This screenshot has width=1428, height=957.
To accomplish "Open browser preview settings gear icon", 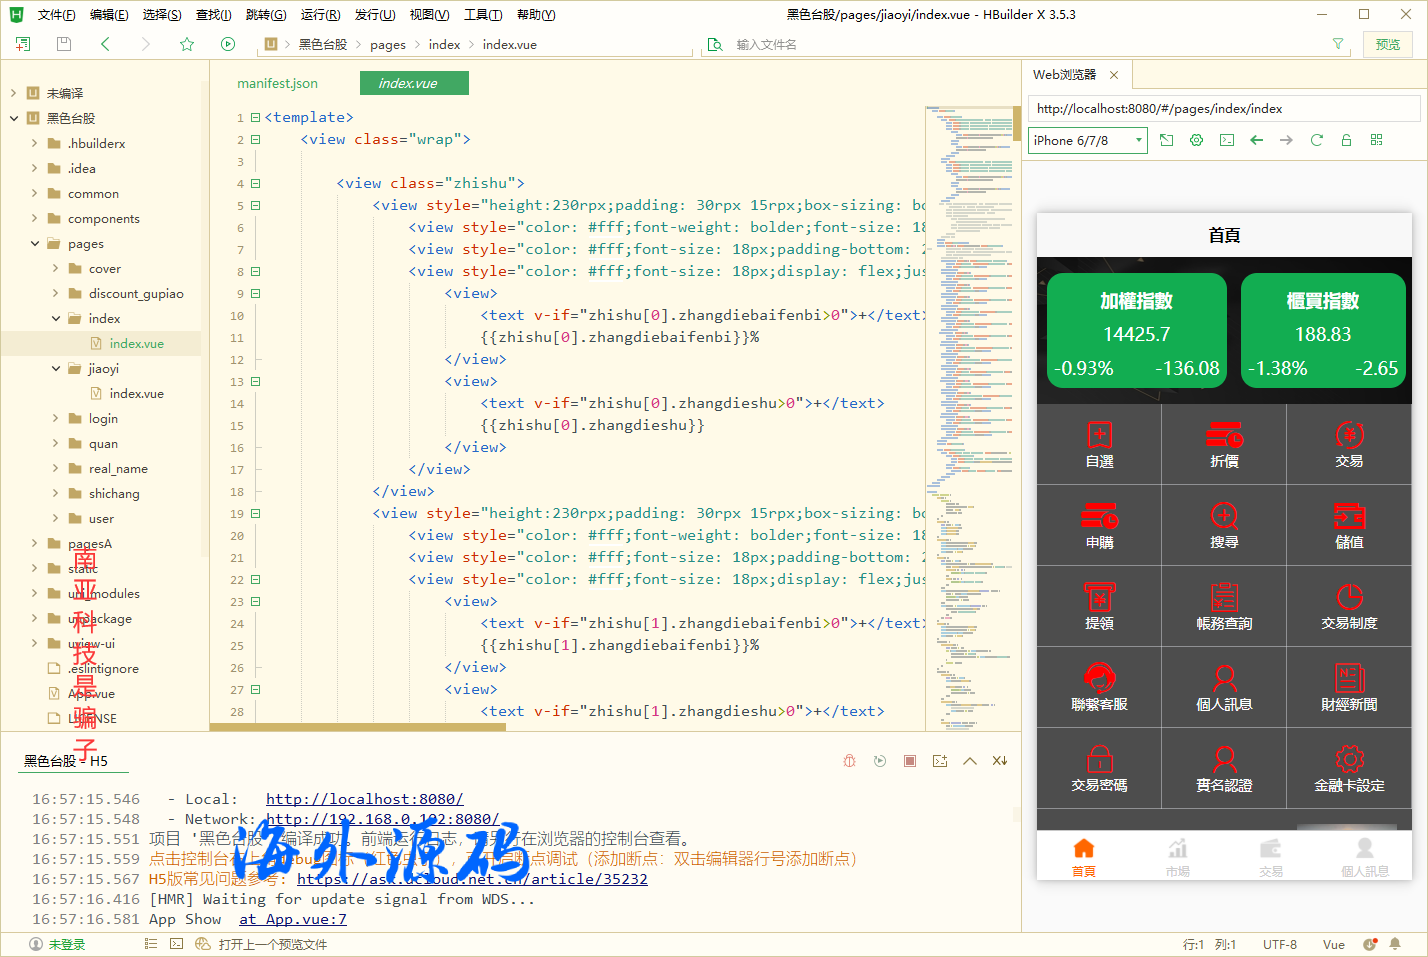I will point(1196,140).
